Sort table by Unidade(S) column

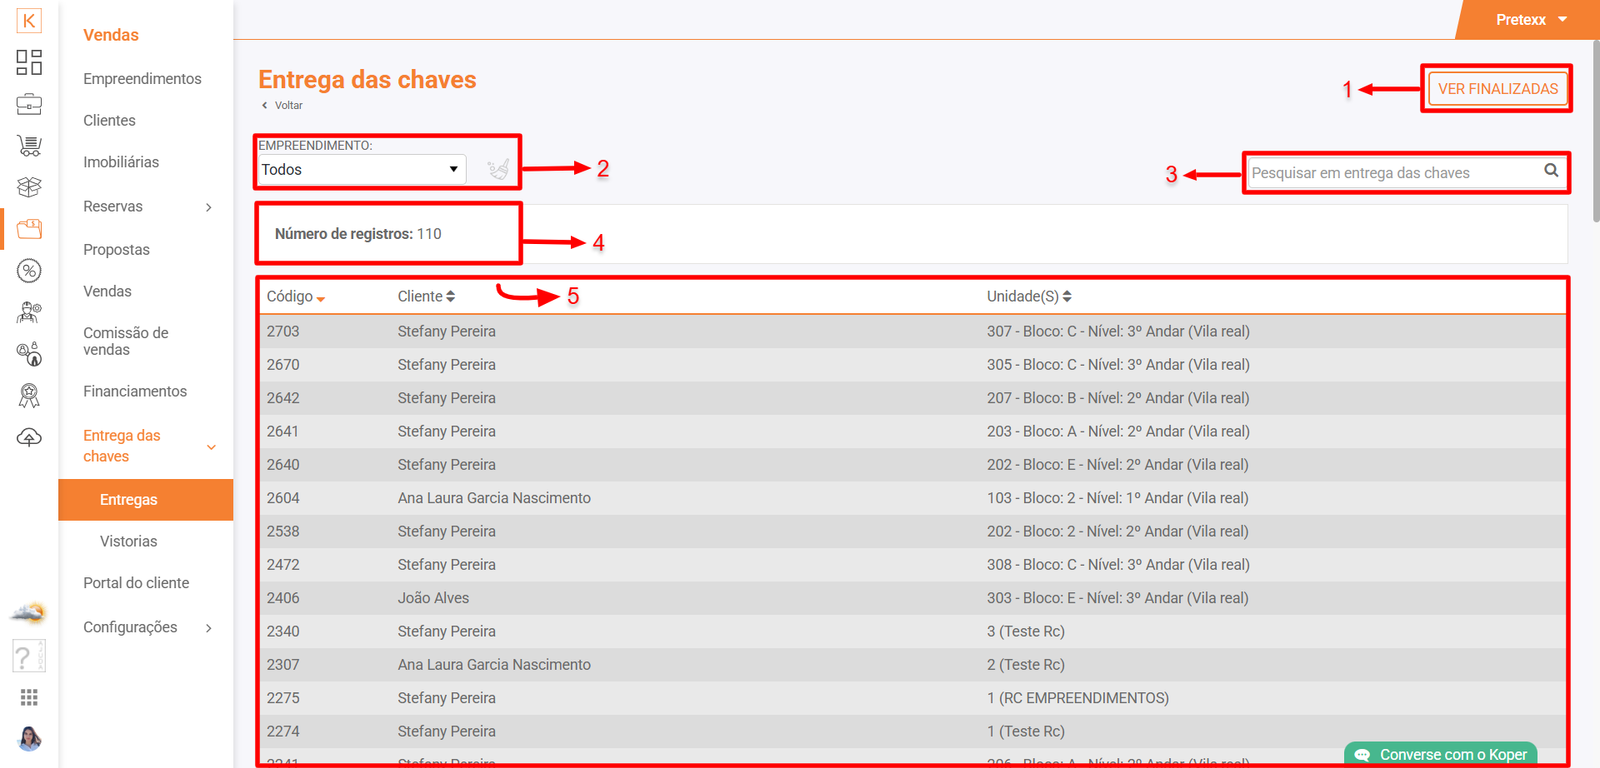coord(1028,297)
